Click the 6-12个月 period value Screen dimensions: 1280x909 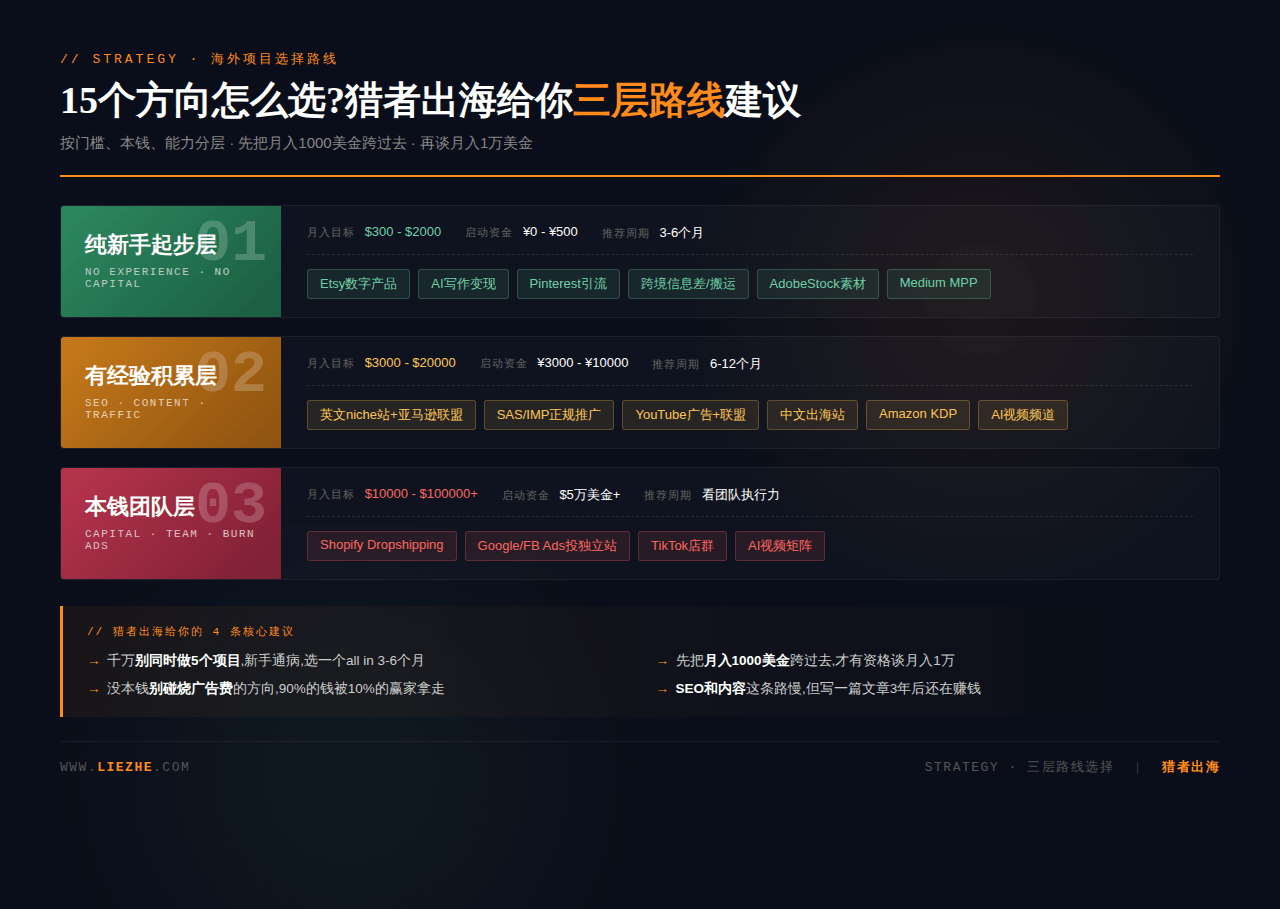pyautogui.click(x=736, y=364)
